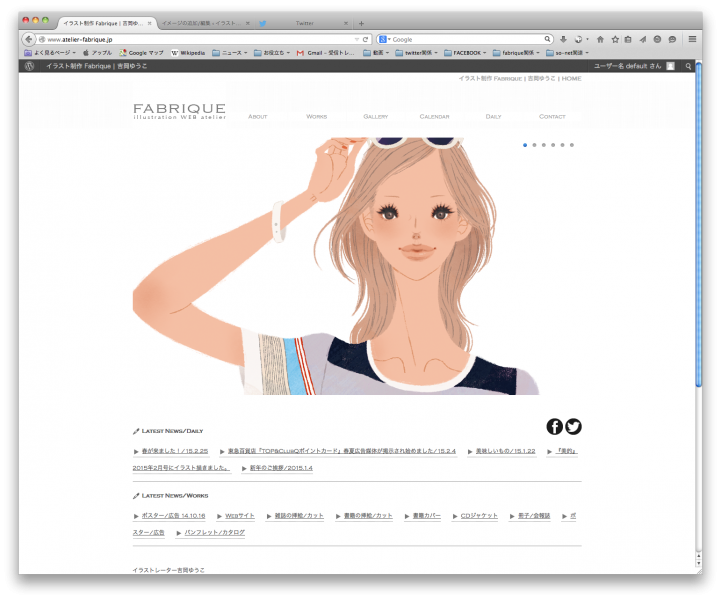The image size is (721, 600).
Task: Open the 美味しいもの/15.1.22 news link
Action: coord(505,451)
